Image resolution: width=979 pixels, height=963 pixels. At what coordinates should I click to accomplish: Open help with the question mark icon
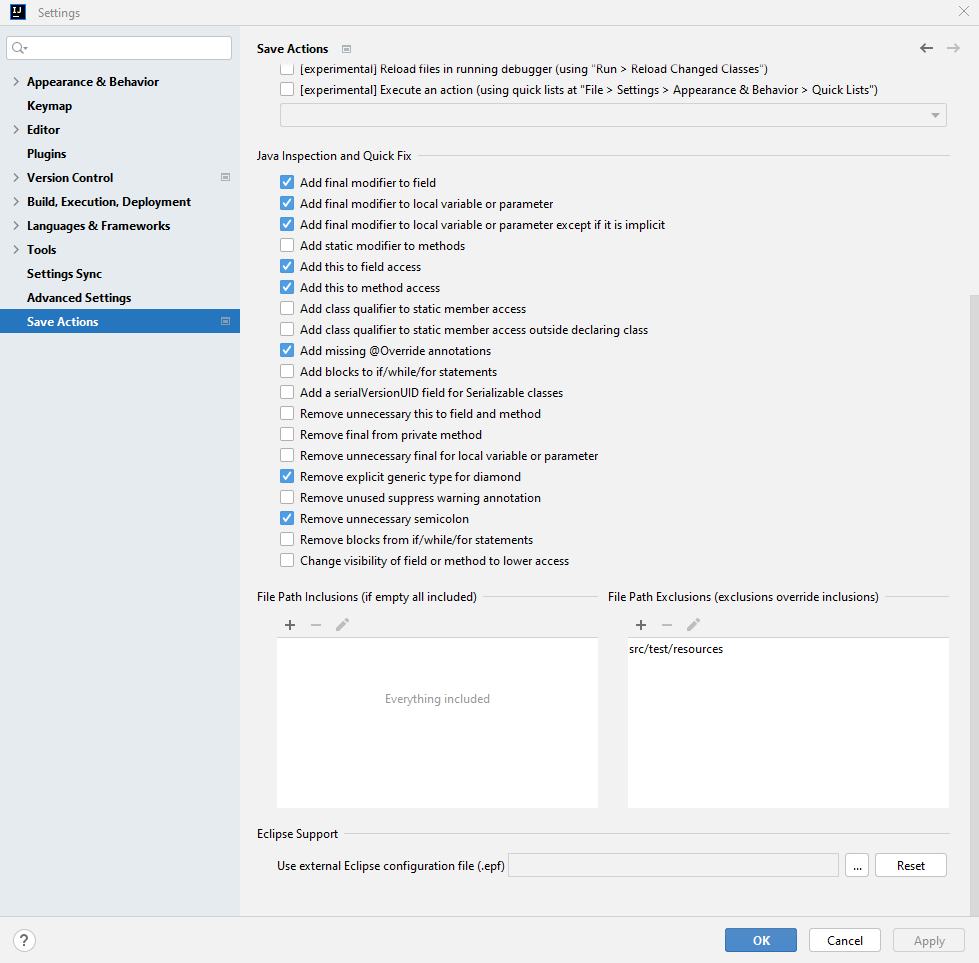click(24, 940)
